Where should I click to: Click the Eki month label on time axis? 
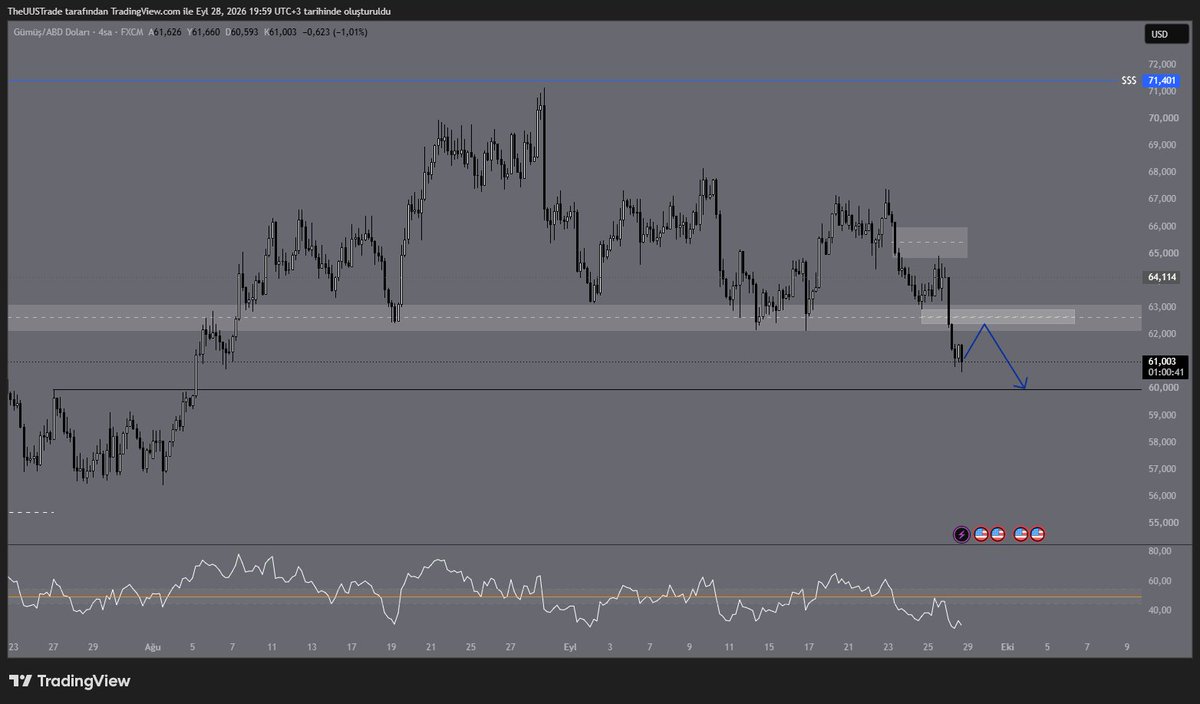tap(1008, 648)
